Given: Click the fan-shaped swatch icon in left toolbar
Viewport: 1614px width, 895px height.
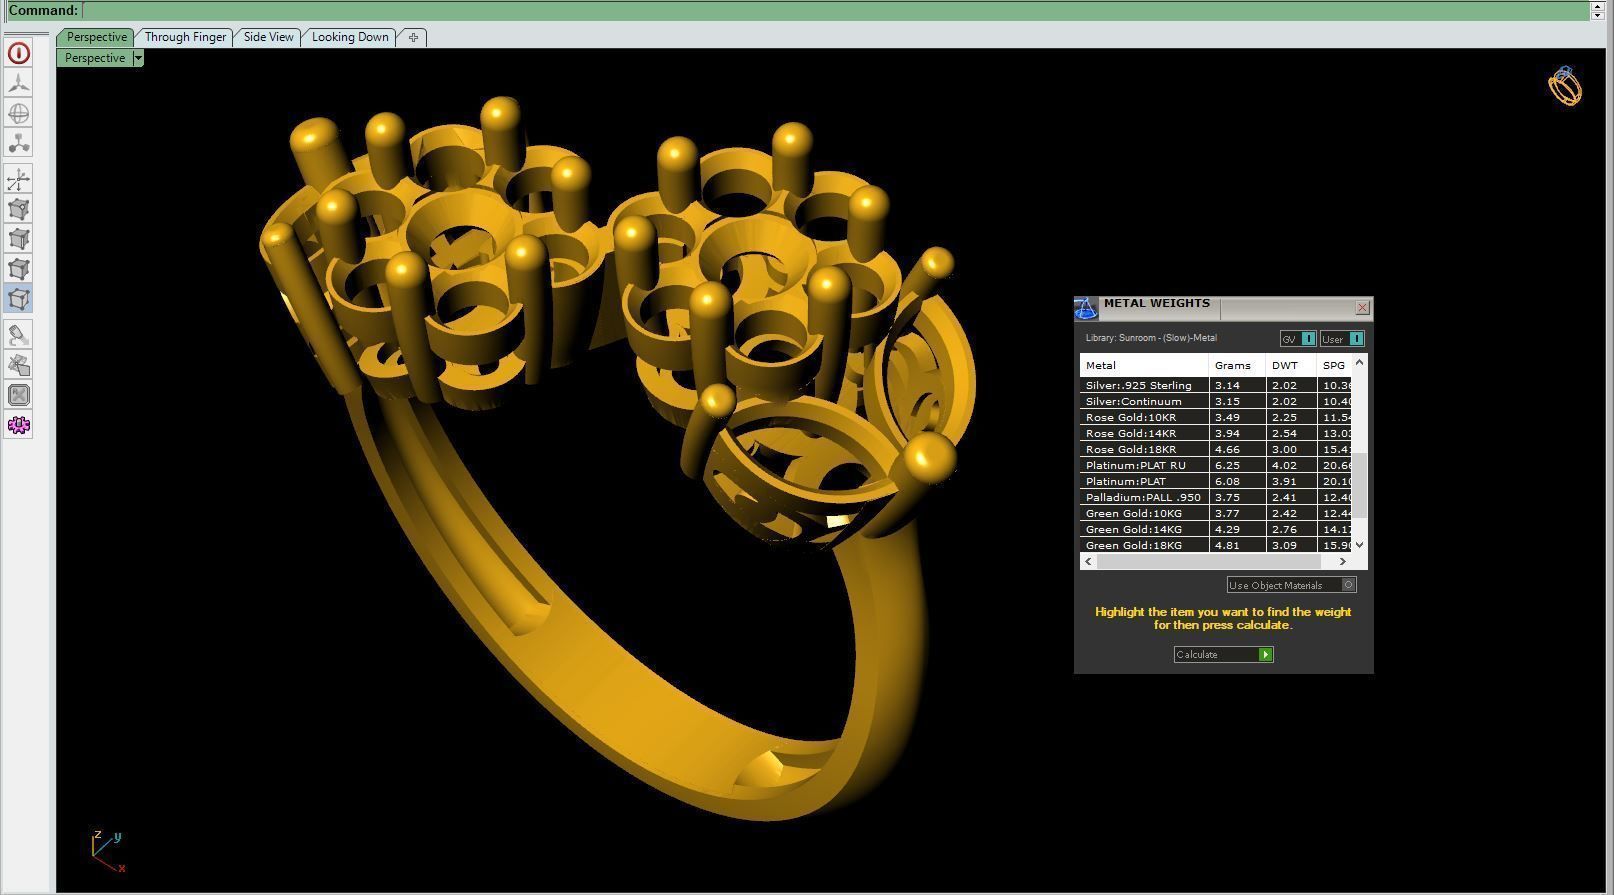Looking at the screenshot, I should (18, 365).
